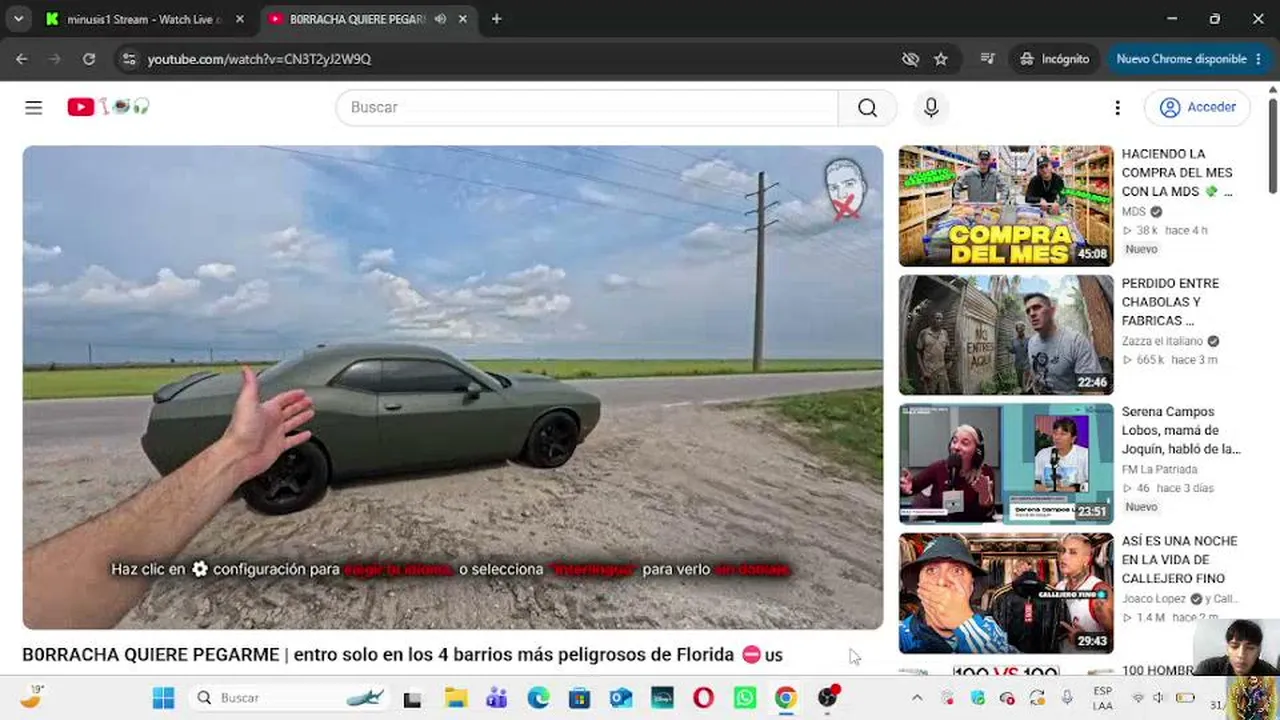Open ASÍ ES UNA NOCHE video thumbnail
The image size is (1280, 720).
click(x=1006, y=593)
